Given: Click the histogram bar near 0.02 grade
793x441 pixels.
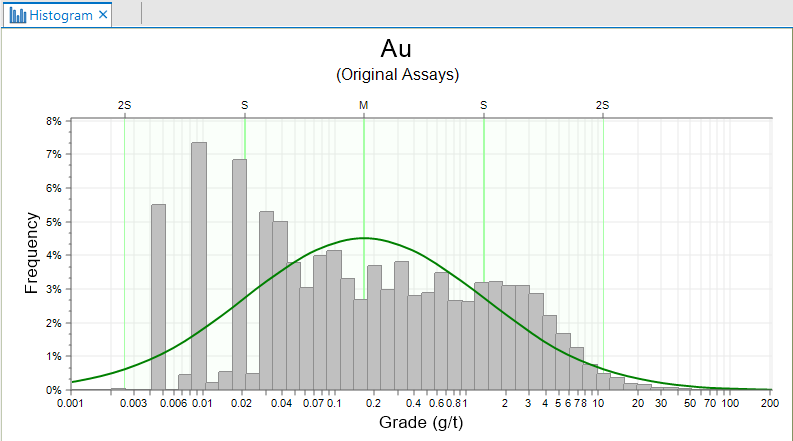Looking at the screenshot, I should click(240, 275).
